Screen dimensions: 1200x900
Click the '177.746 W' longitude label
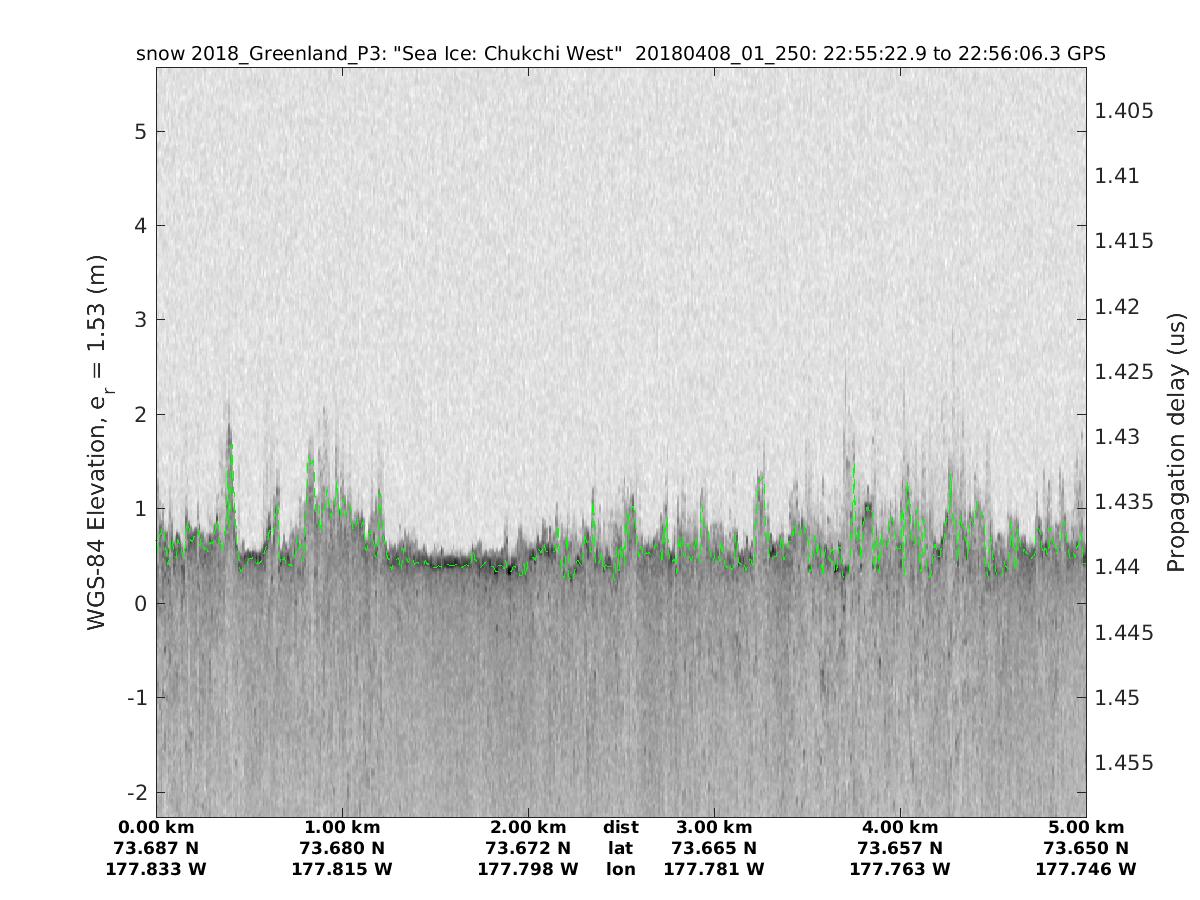click(1086, 870)
